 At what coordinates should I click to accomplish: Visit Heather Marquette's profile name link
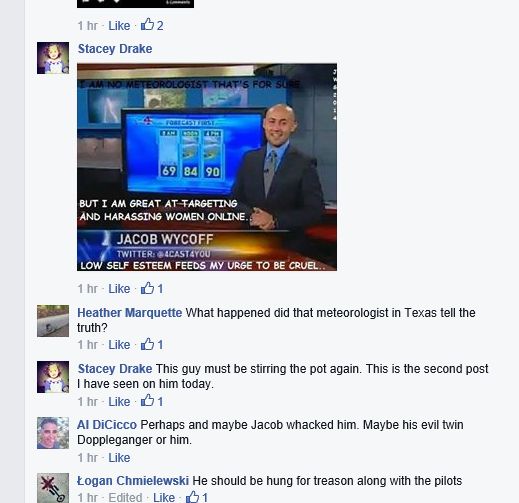pos(130,313)
